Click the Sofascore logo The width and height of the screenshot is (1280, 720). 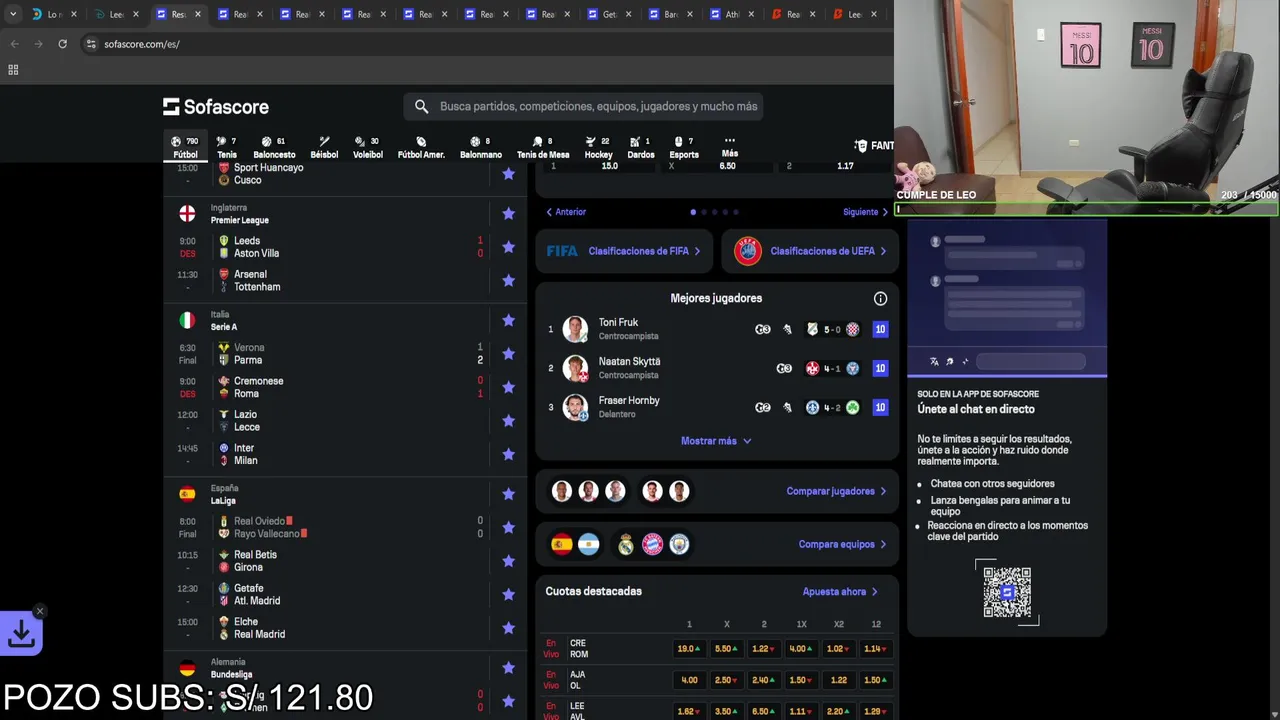tap(216, 107)
